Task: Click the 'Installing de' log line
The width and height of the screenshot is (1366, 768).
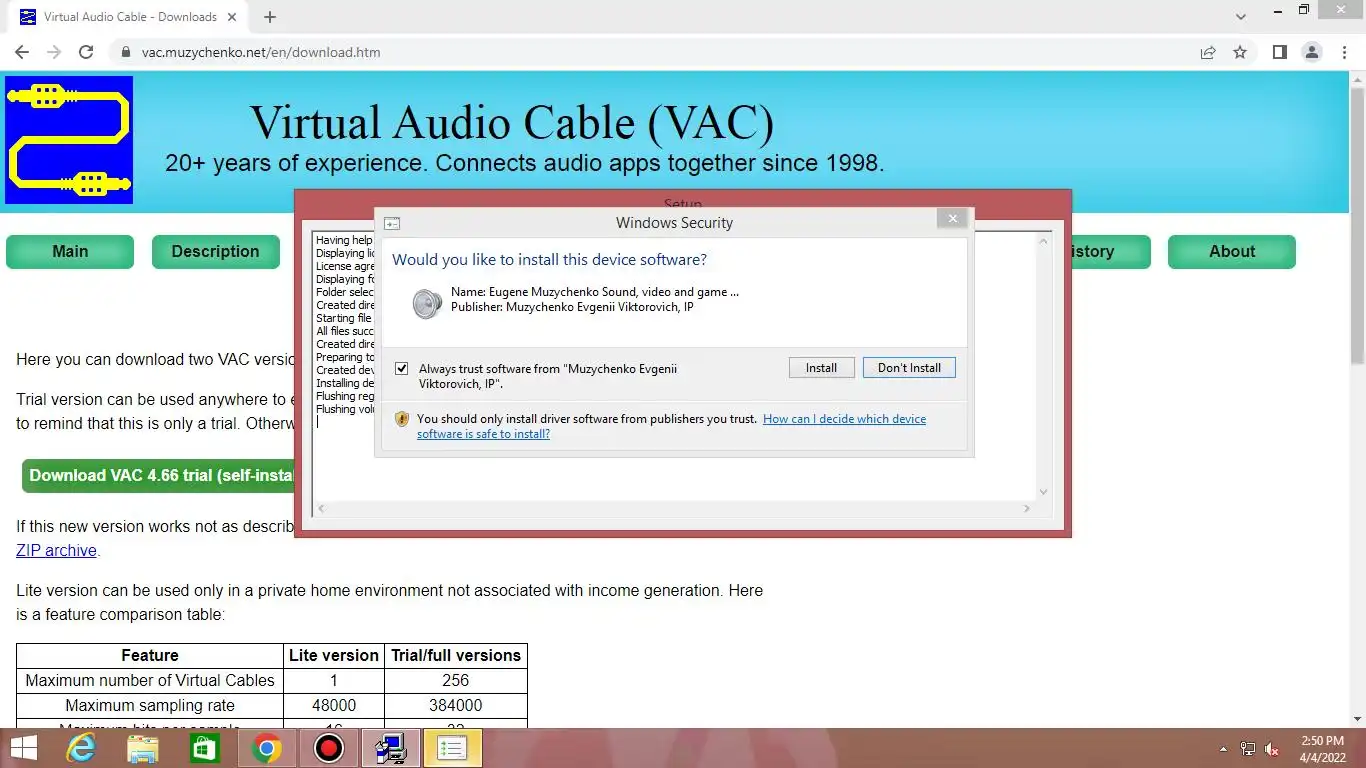Action: 345,383
